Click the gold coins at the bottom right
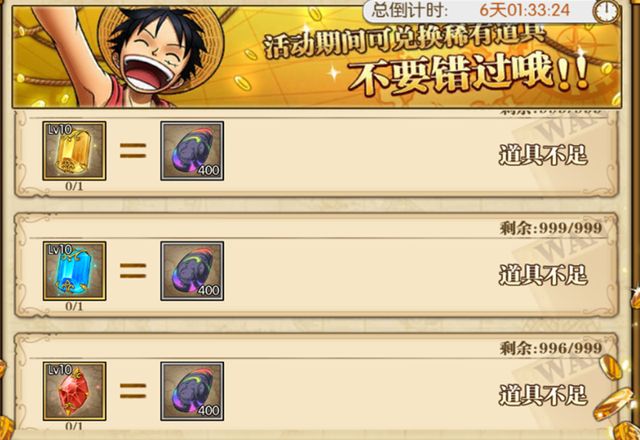 616,400
